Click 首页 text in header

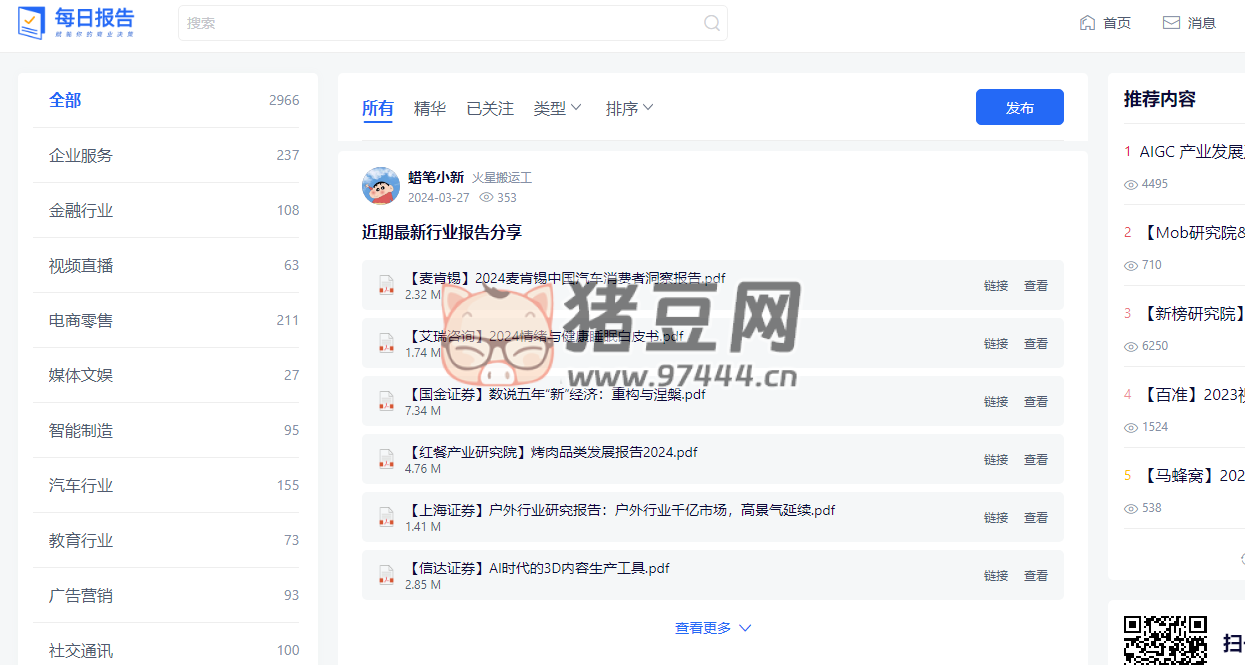pyautogui.click(x=1117, y=23)
